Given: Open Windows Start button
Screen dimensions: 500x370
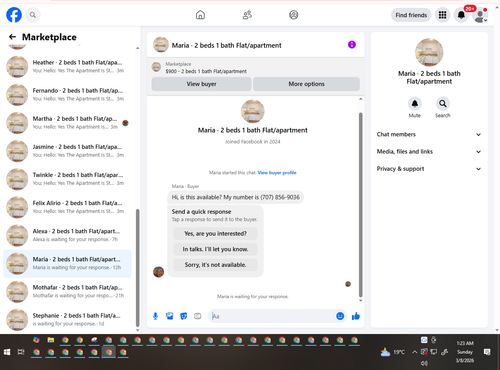Looking at the screenshot, I should (x=7, y=352).
